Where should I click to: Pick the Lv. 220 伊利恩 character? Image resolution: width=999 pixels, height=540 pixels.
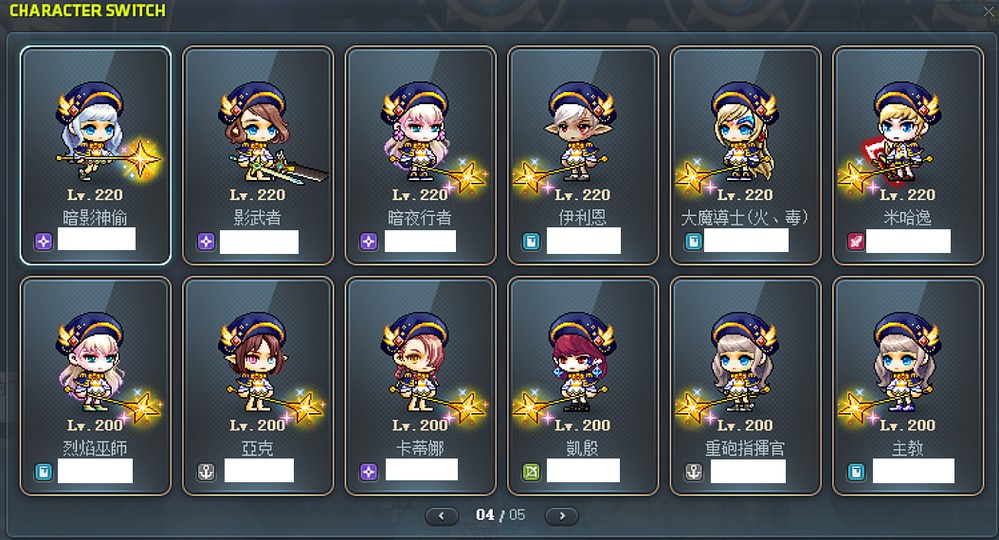[583, 155]
